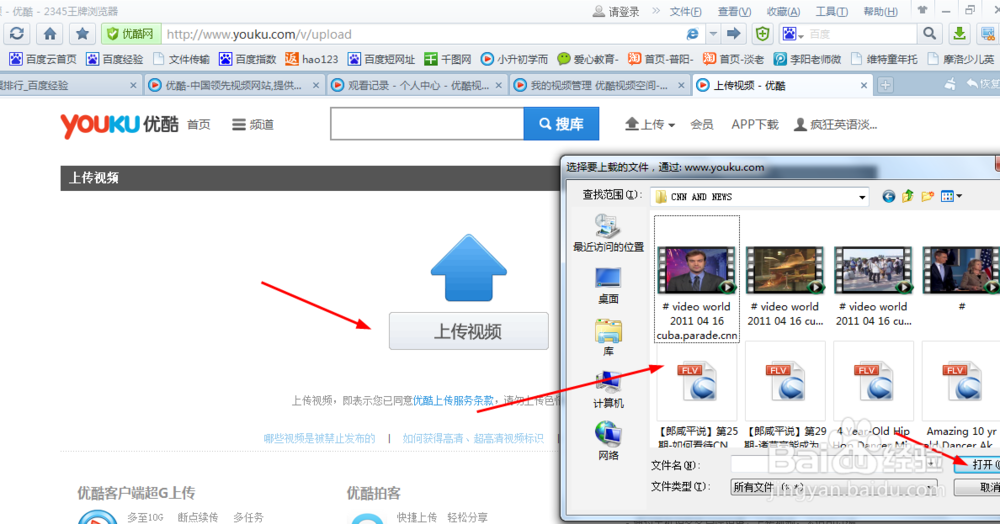Screen dimensions: 1000x524
Task: Close the 上传视频 - 优酷 tab
Action: coord(864,85)
